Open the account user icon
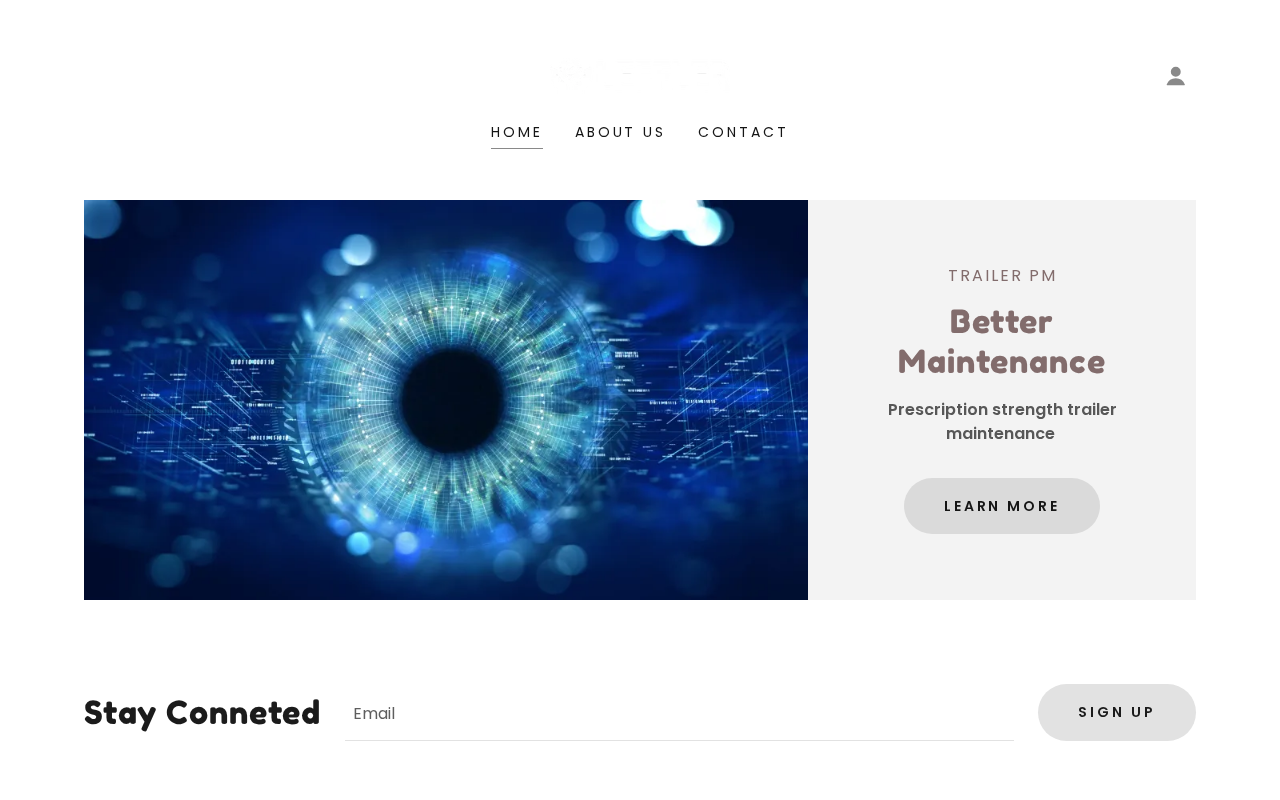 (1175, 76)
